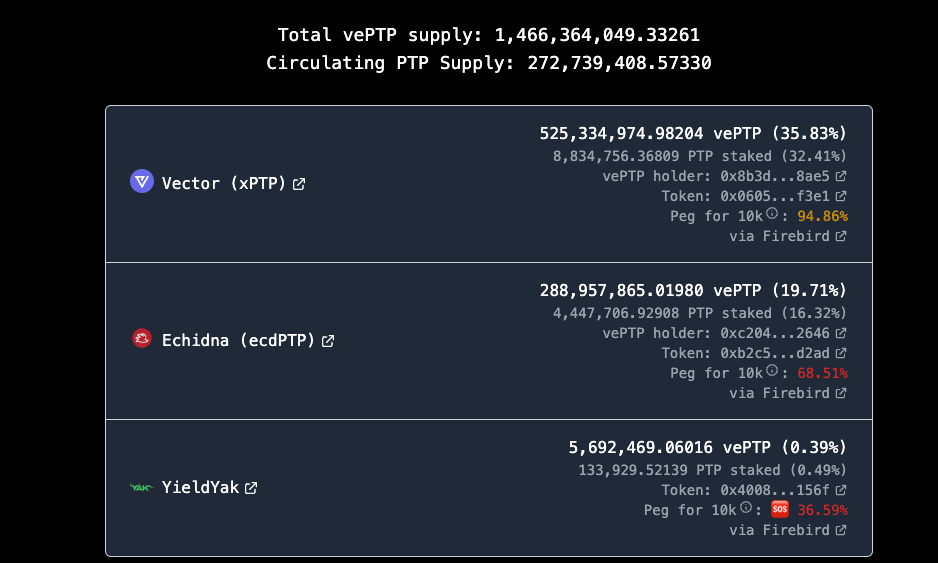Click the Vector purple logo icon

click(x=142, y=181)
